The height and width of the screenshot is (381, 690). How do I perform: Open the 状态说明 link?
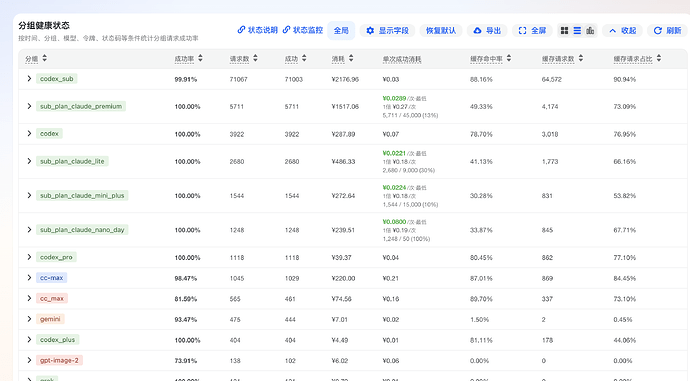click(257, 30)
